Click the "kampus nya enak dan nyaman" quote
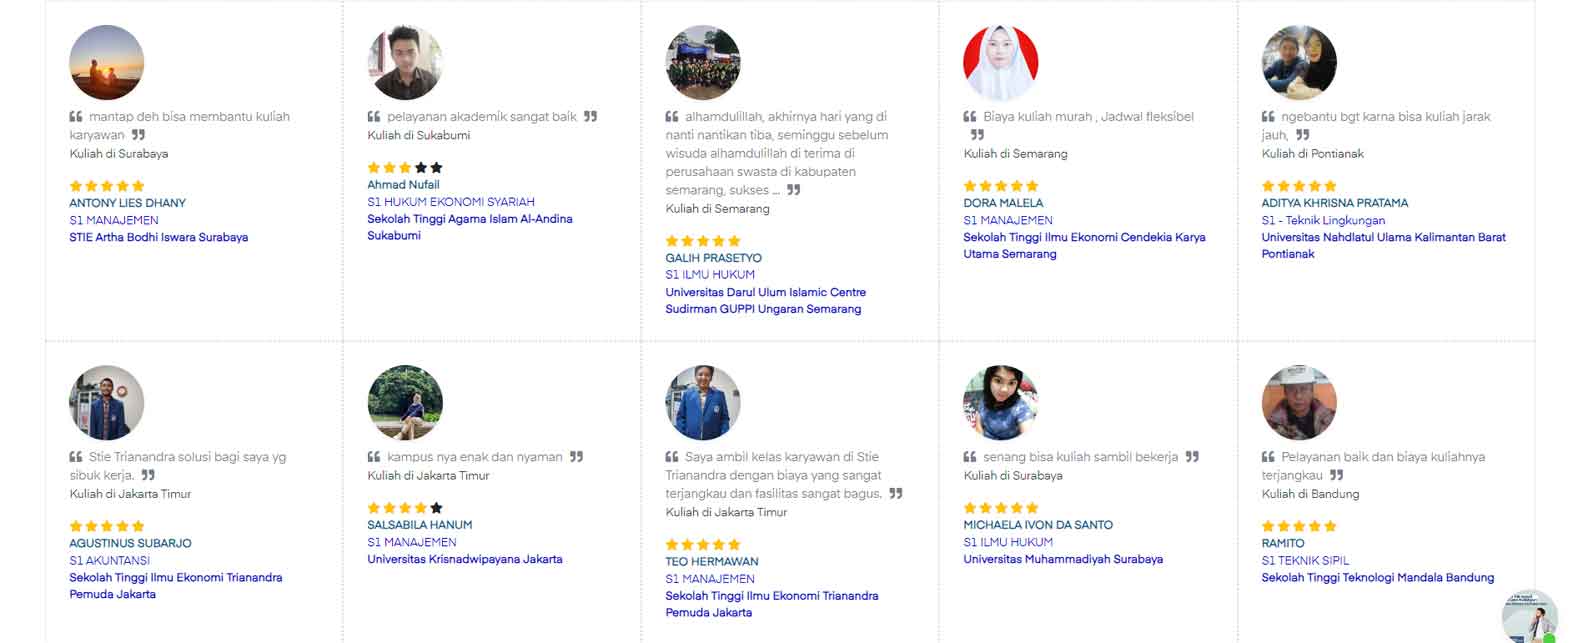 click(475, 457)
